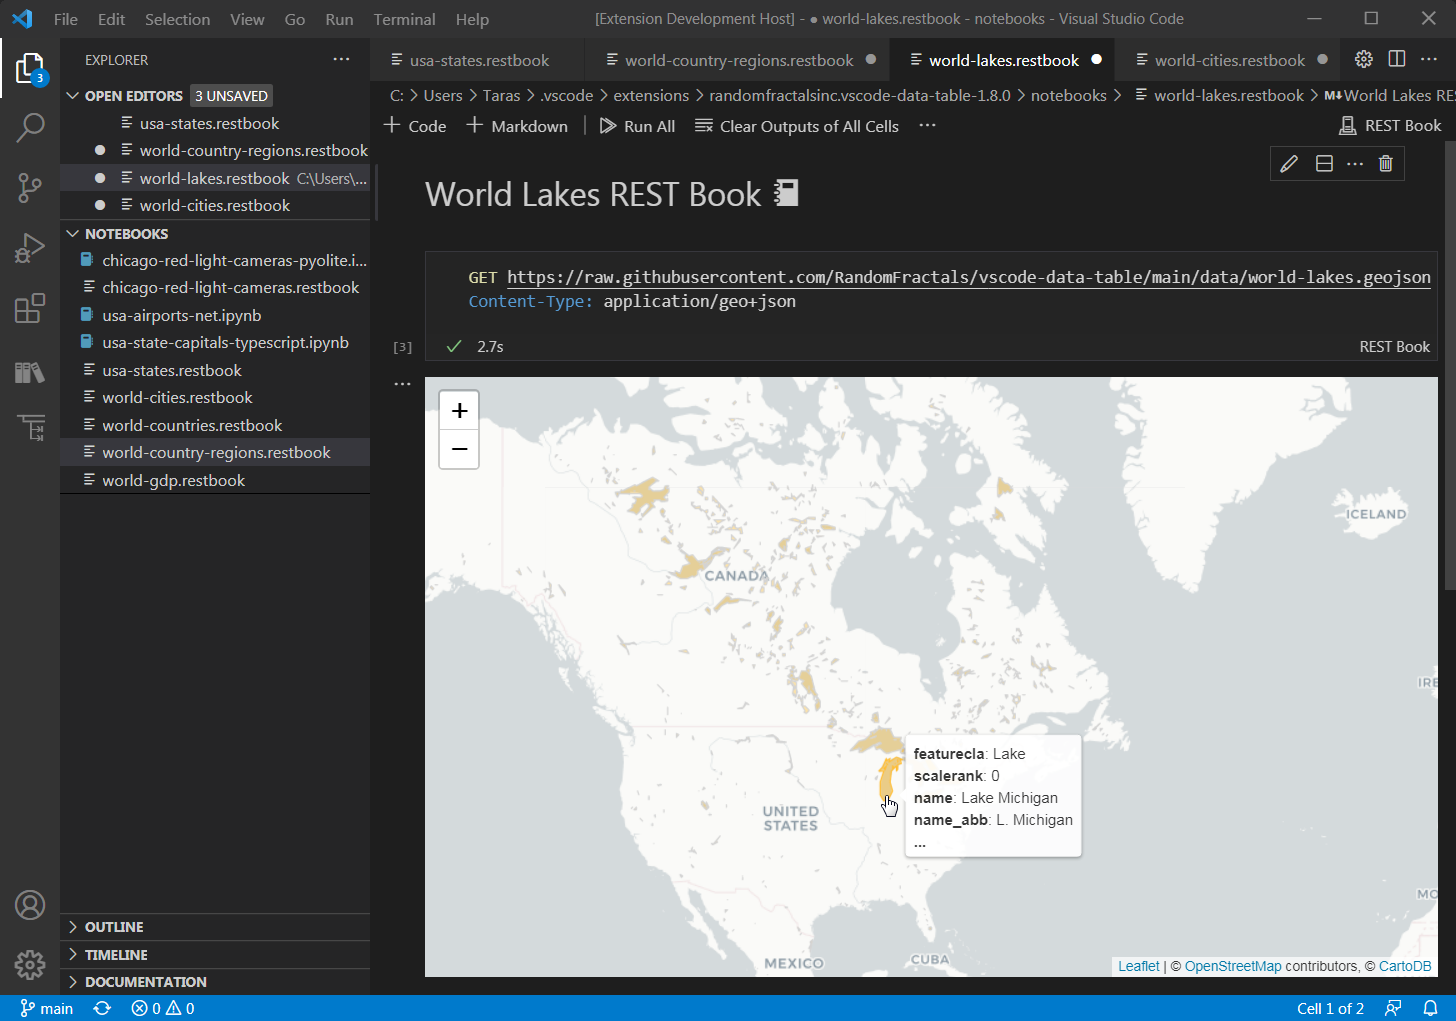Collapse the OPEN EDITORS section
1456x1021 pixels.
click(72, 95)
